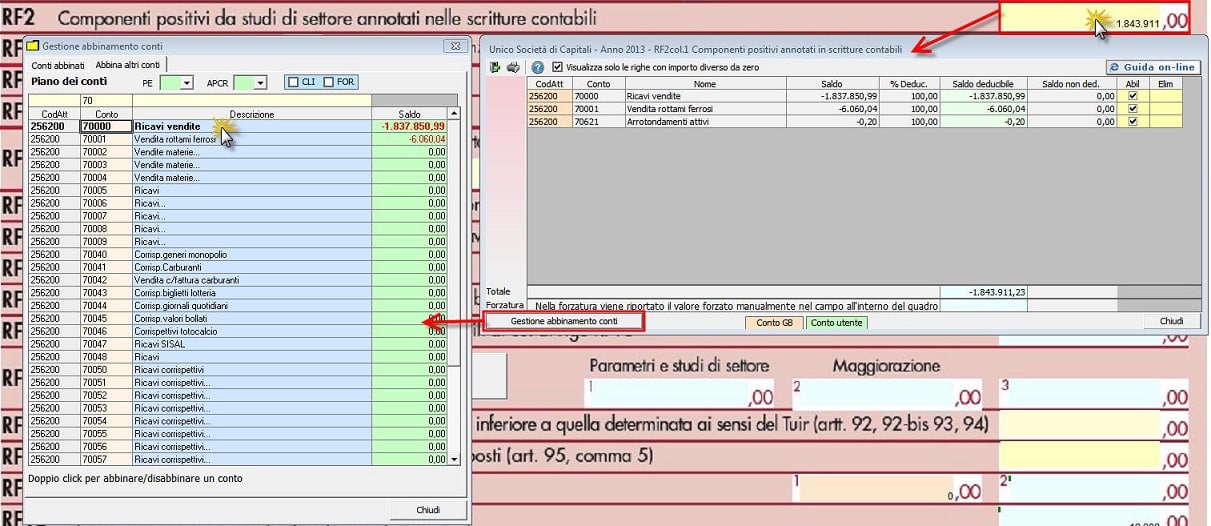Click the Gestione abbinamento conti button
Image resolution: width=1211 pixels, height=526 pixels.
click(564, 321)
